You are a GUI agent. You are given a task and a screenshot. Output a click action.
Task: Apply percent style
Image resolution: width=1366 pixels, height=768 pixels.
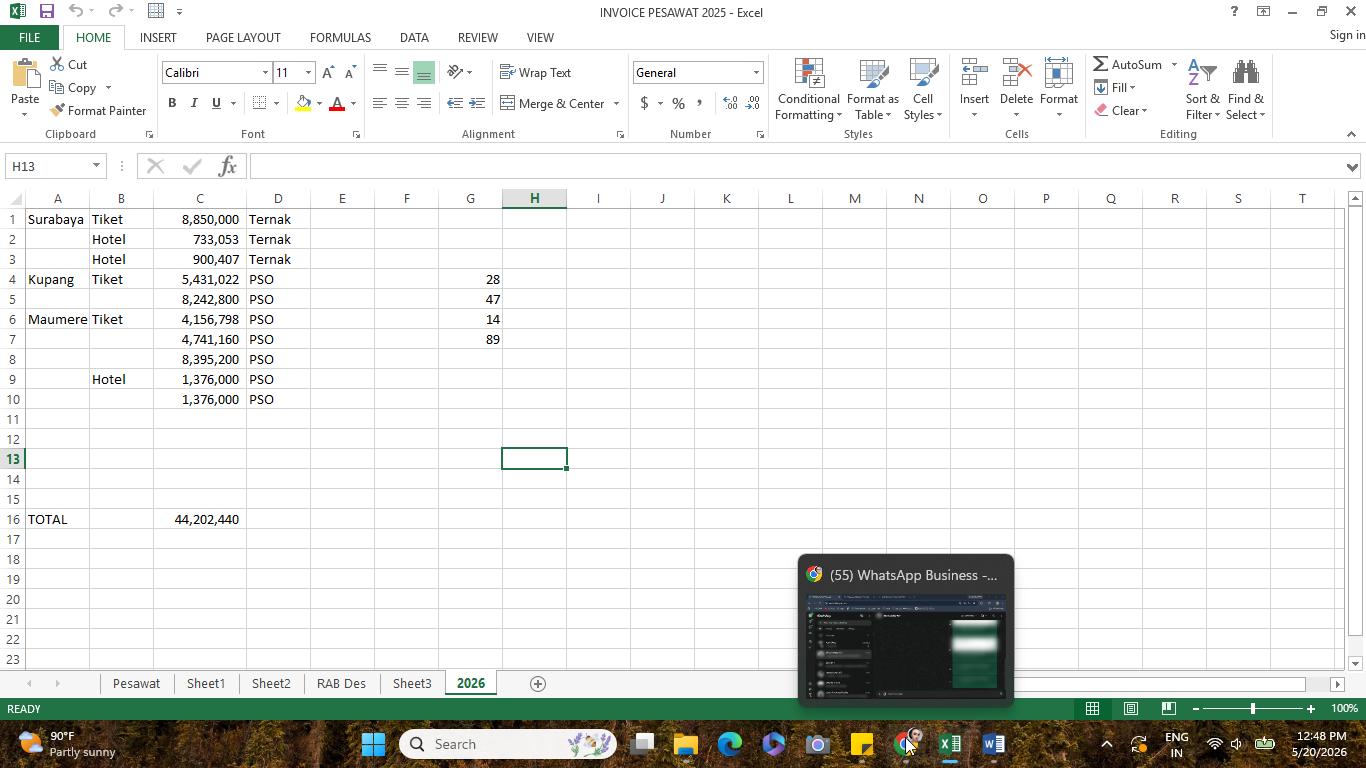[x=678, y=103]
